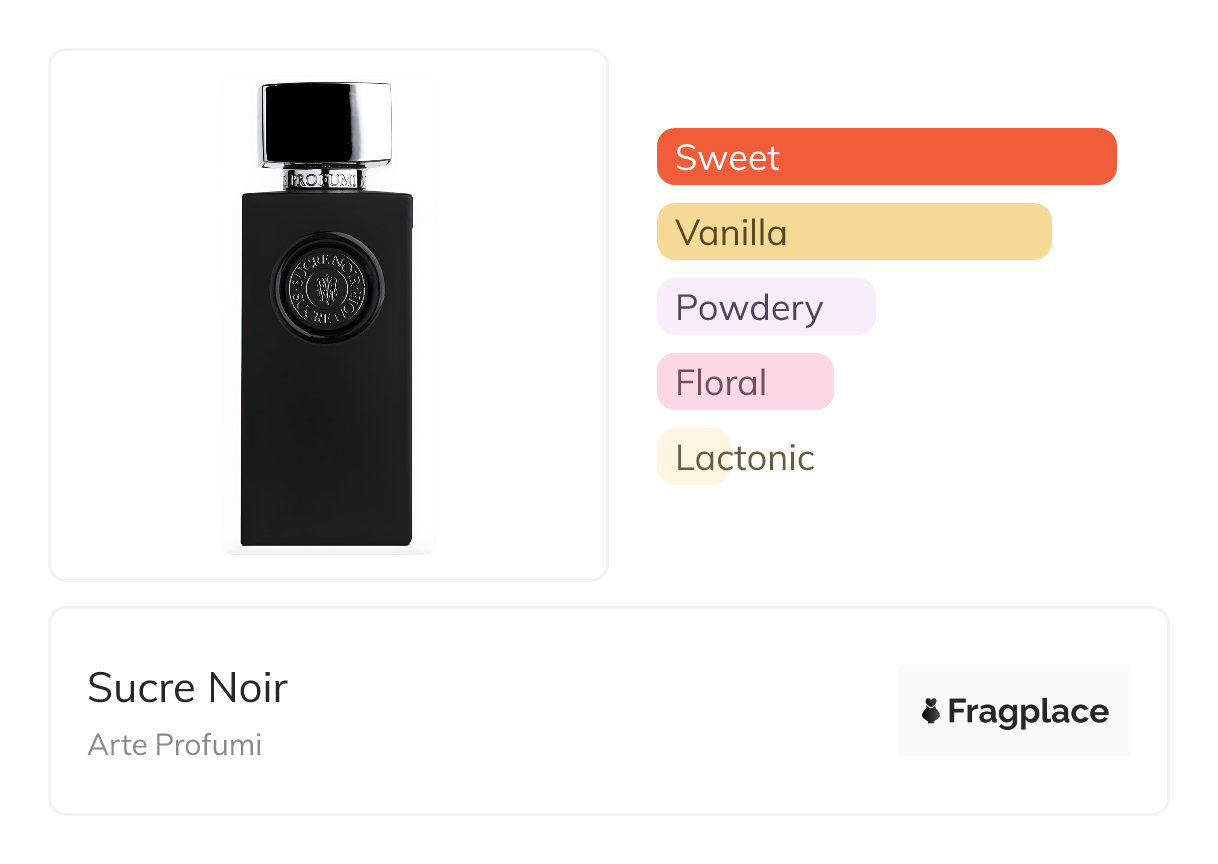Screen dimensions: 1218x864
Task: Click the Fragplace wordmark text
Action: coord(1027,711)
